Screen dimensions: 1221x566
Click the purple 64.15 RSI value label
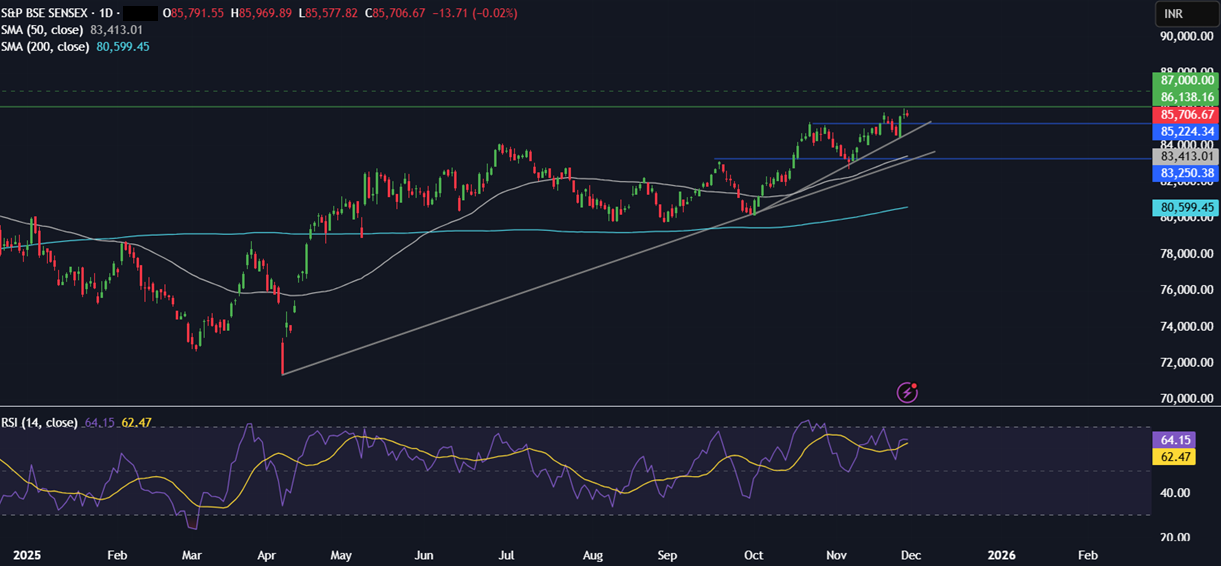coord(1173,440)
